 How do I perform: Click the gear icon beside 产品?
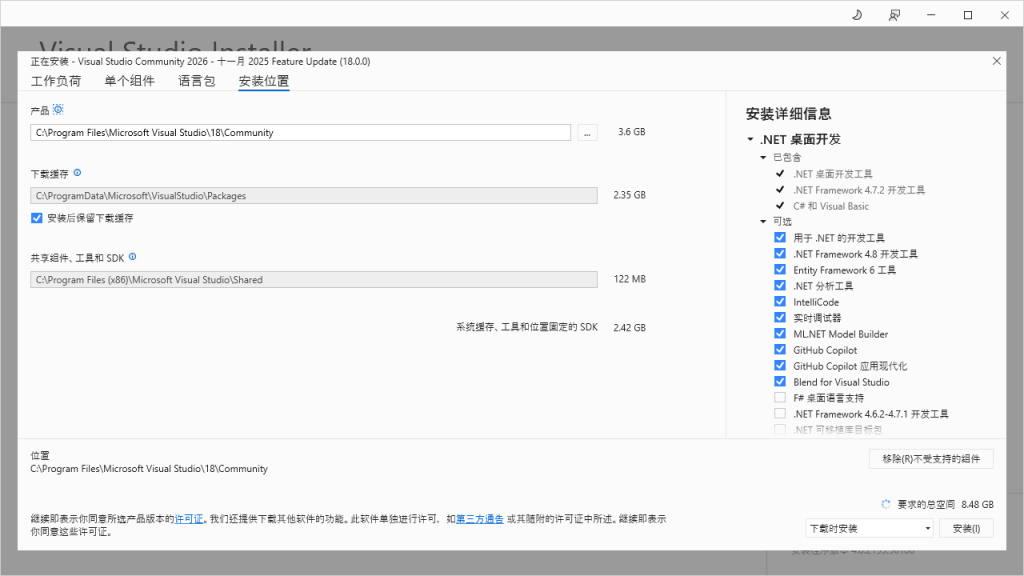(58, 109)
